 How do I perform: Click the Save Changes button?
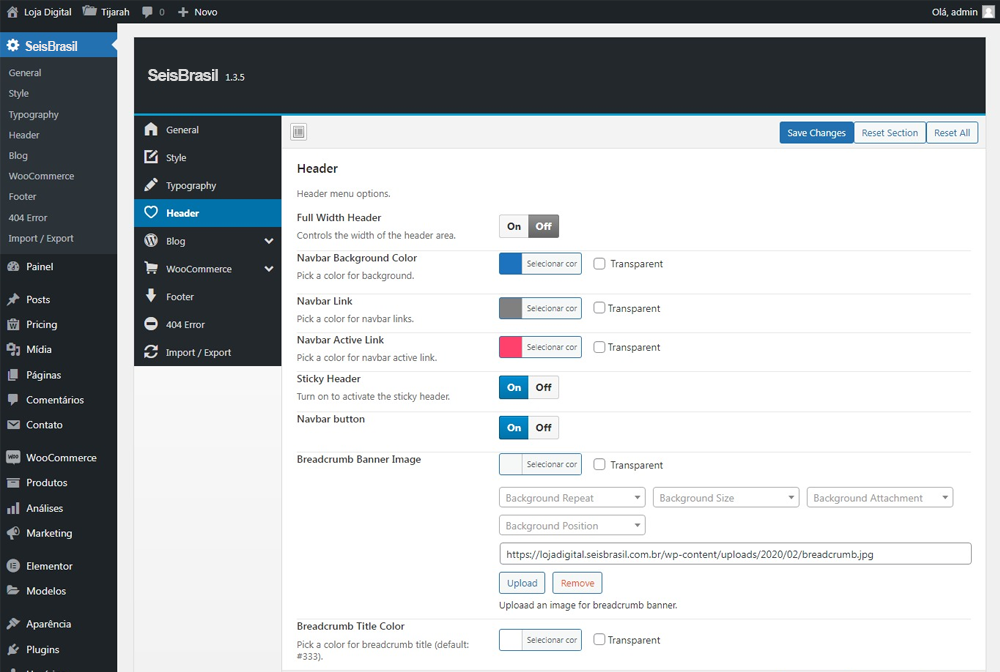click(816, 133)
